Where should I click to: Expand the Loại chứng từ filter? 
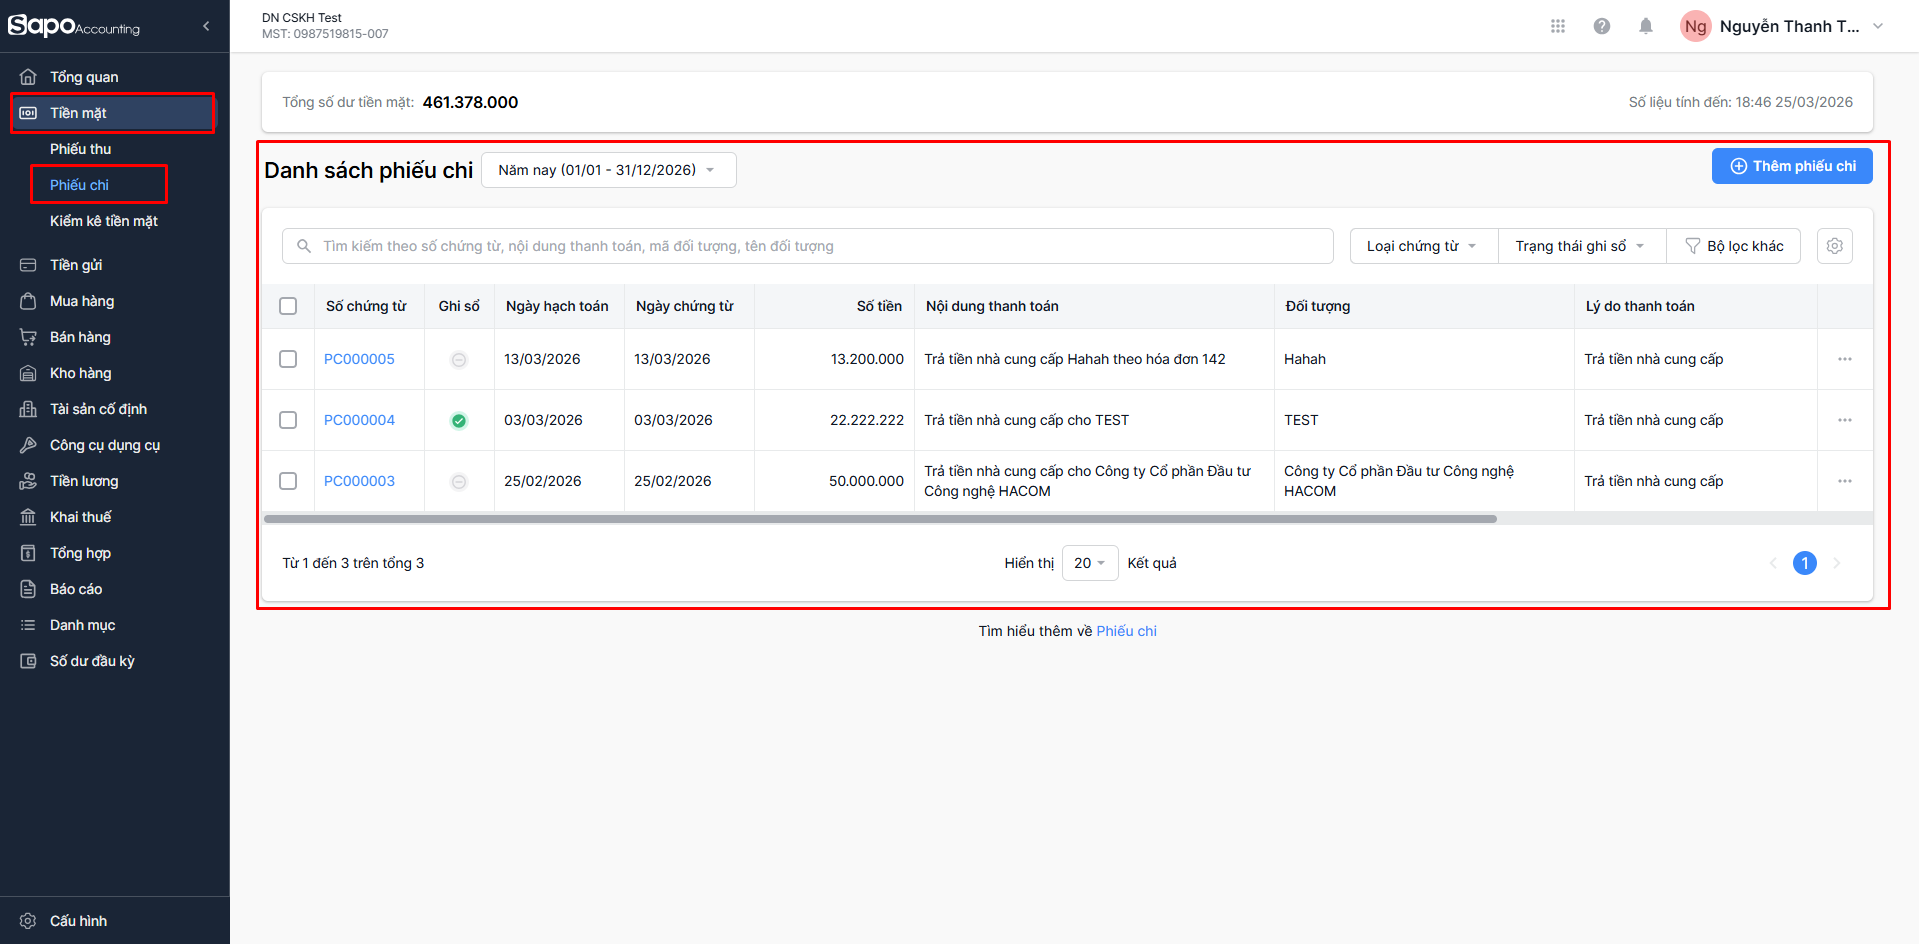[x=1424, y=246]
